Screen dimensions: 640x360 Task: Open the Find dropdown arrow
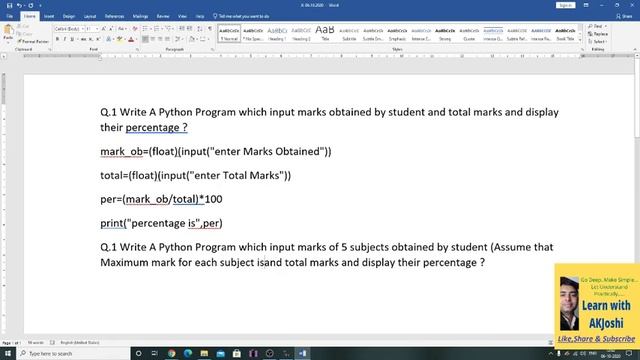(x=606, y=26)
